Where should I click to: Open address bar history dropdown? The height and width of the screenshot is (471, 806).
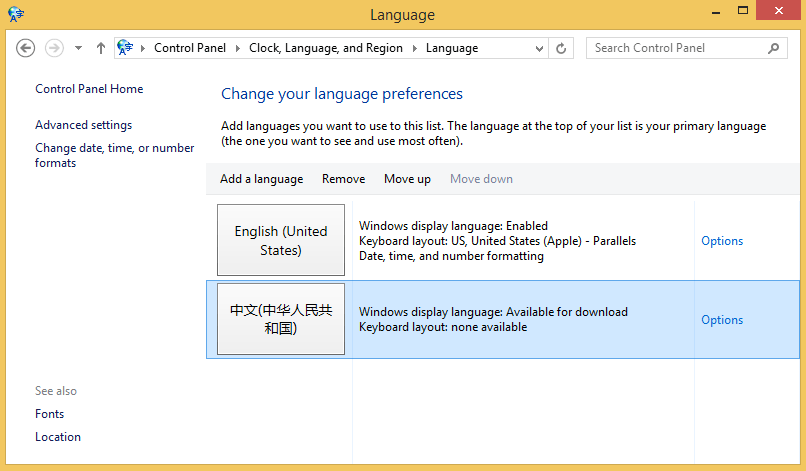(539, 48)
